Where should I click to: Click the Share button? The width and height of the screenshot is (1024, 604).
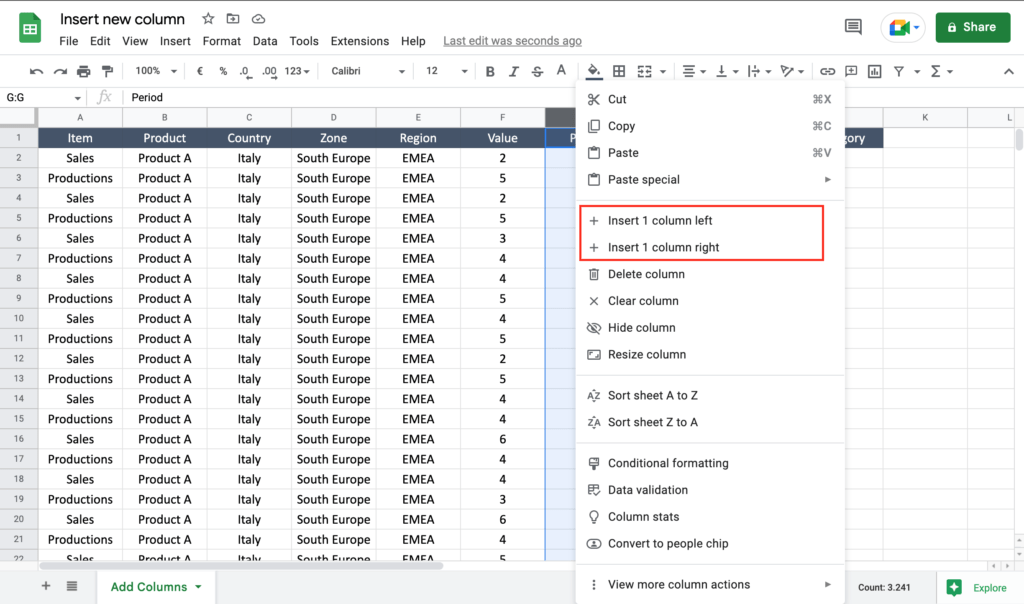[x=971, y=27]
